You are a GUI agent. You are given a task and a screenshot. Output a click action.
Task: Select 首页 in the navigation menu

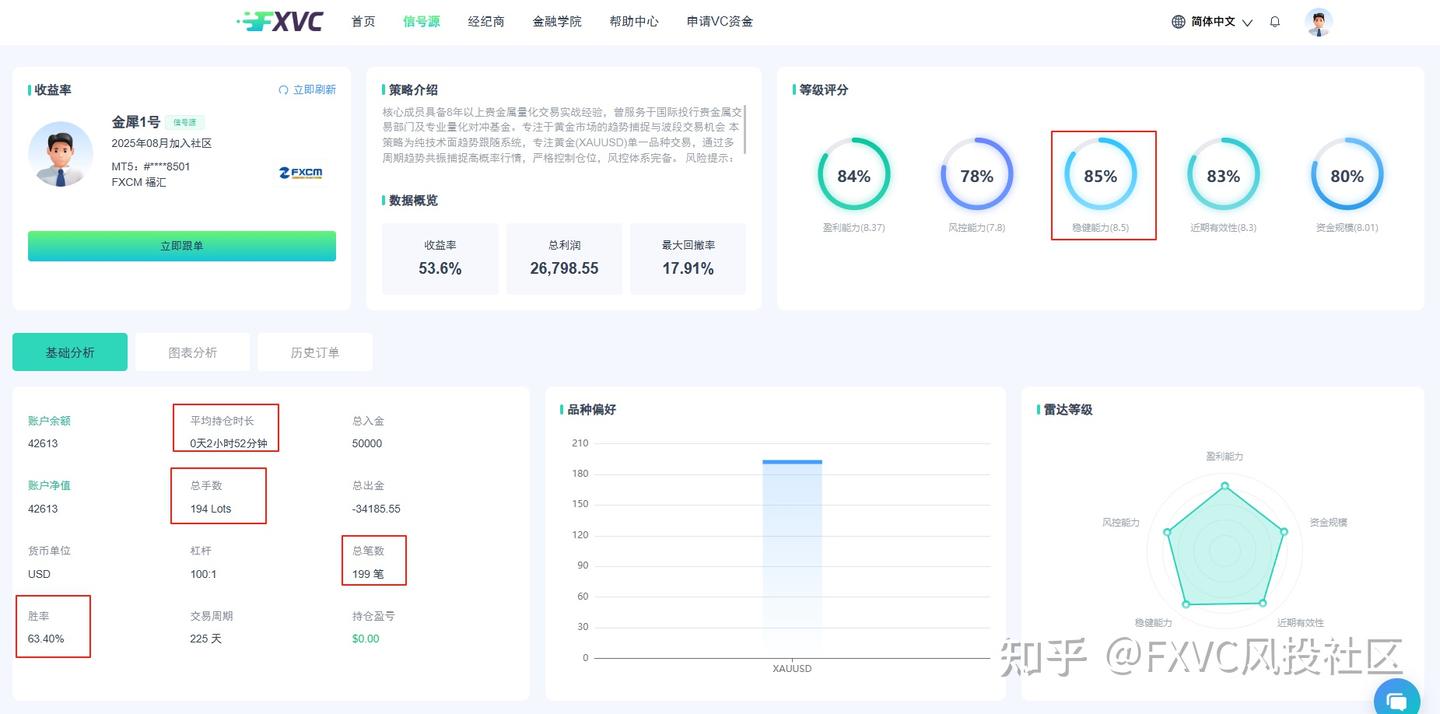[x=363, y=21]
